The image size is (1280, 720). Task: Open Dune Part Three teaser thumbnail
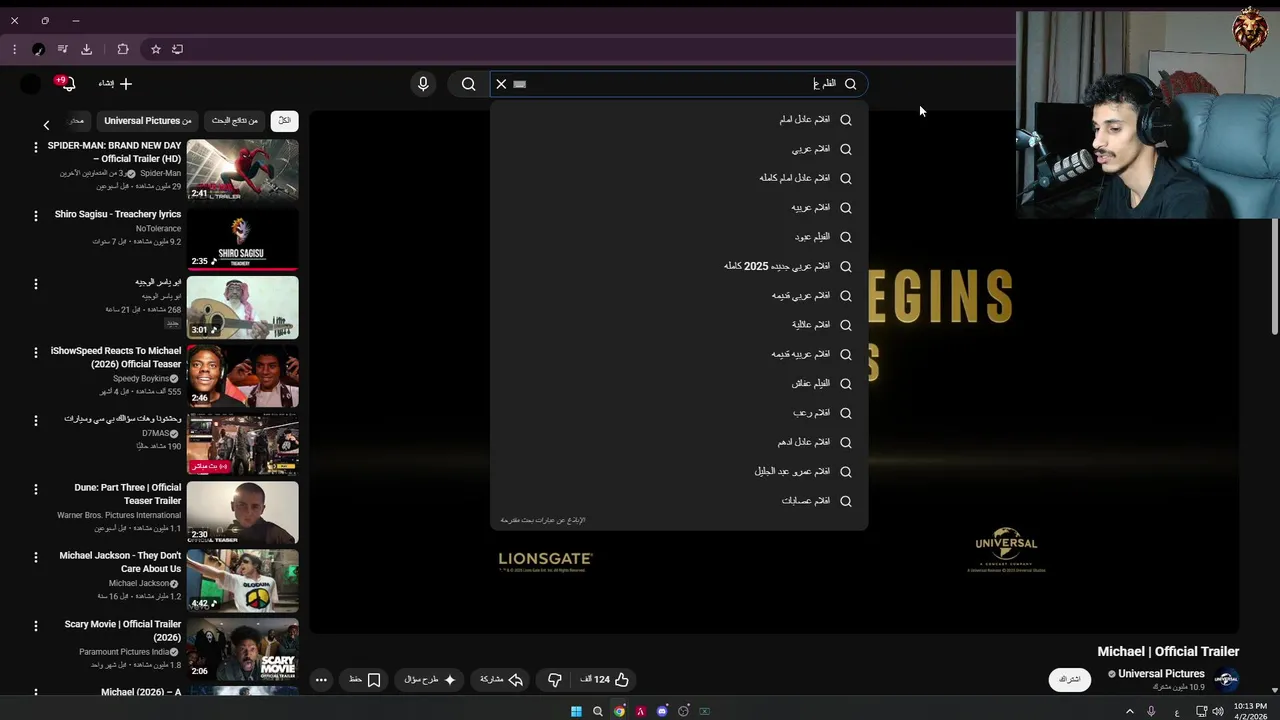click(242, 512)
